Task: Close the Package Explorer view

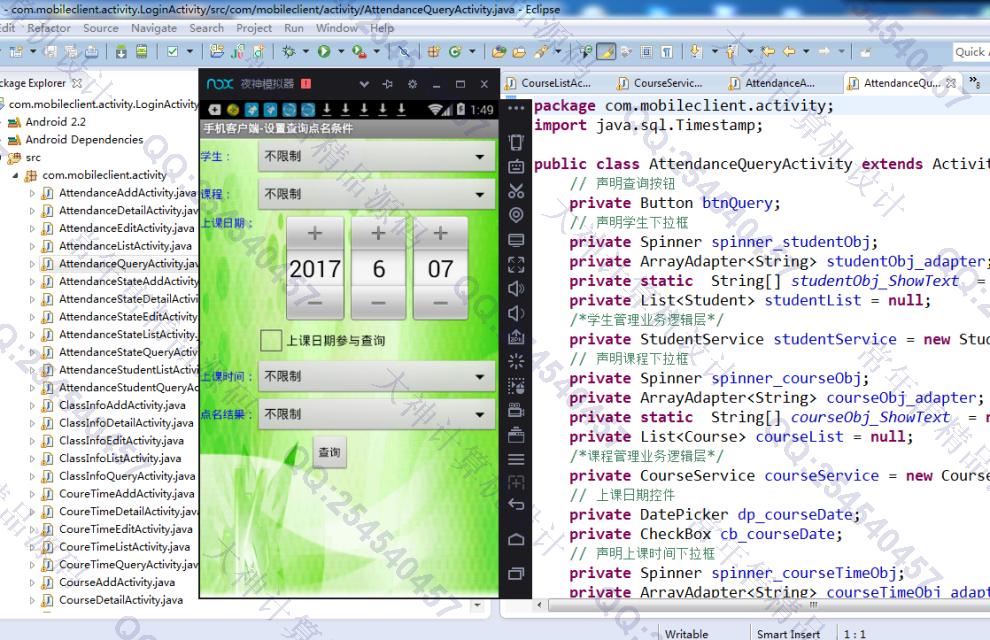Action: [76, 83]
